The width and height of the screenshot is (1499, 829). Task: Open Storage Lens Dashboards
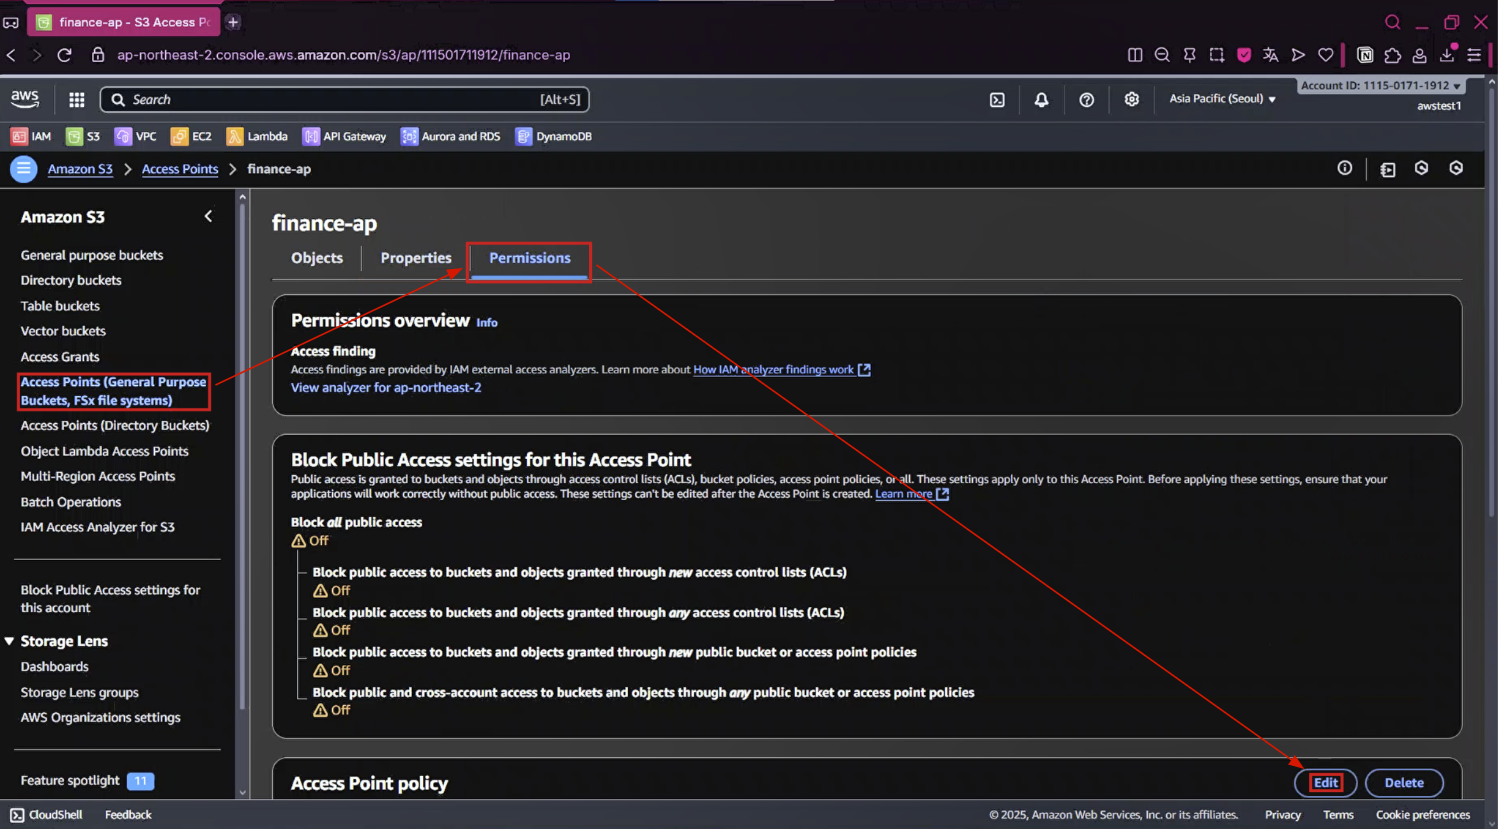click(55, 667)
